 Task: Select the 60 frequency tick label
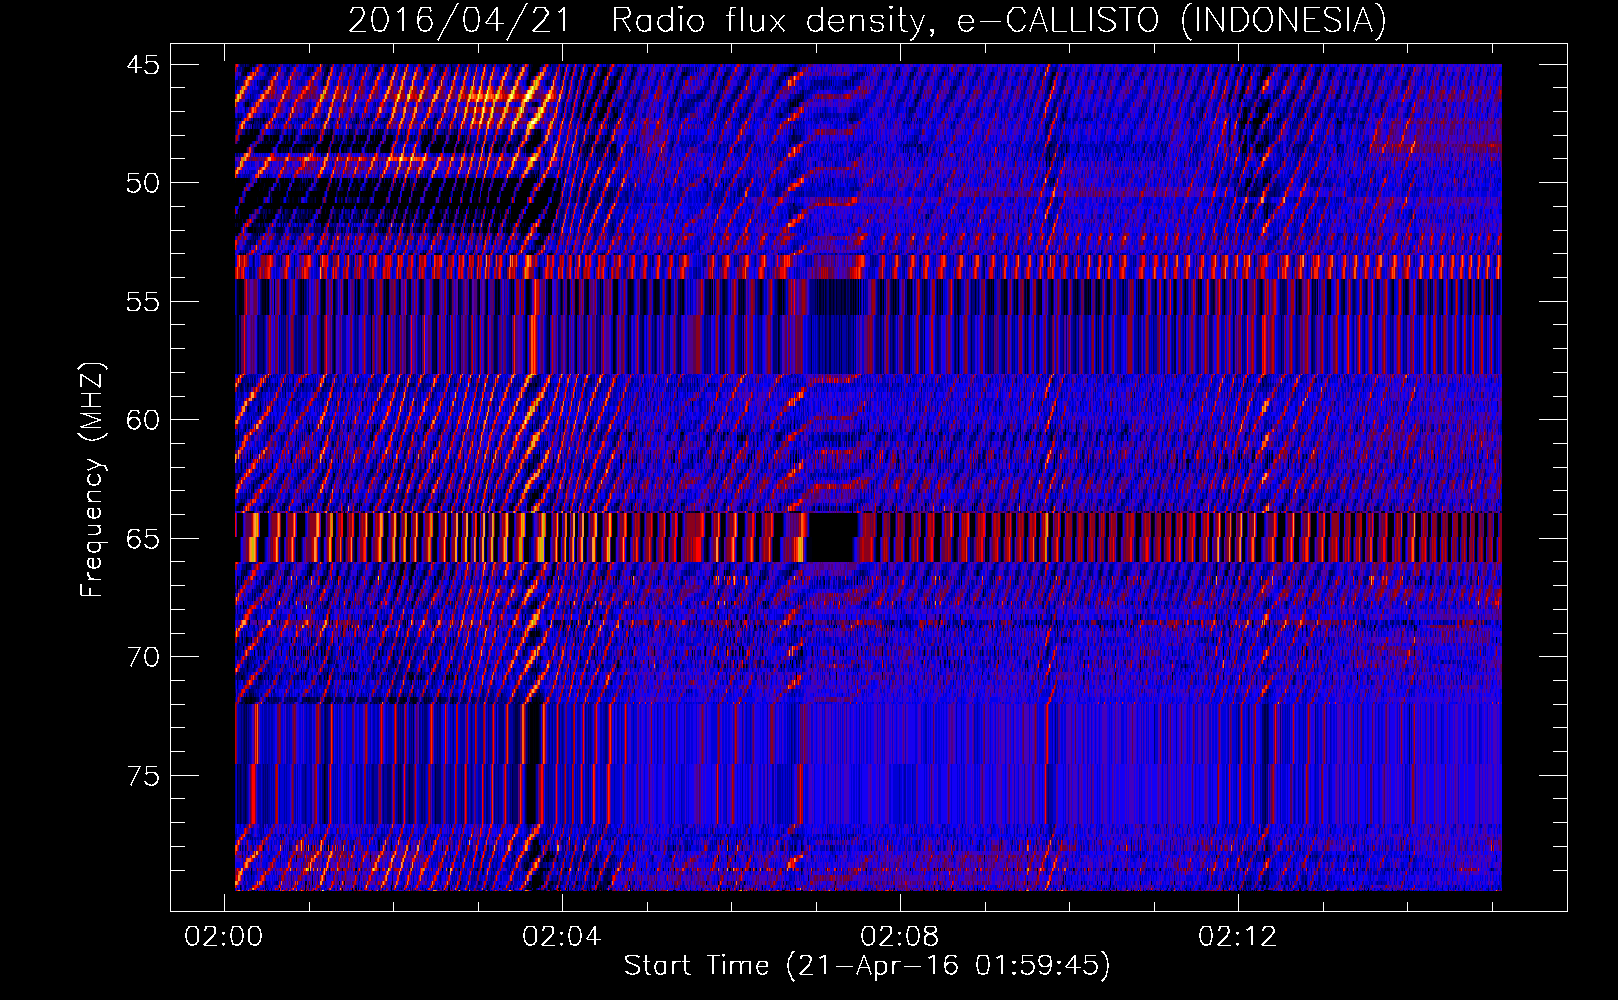[142, 420]
